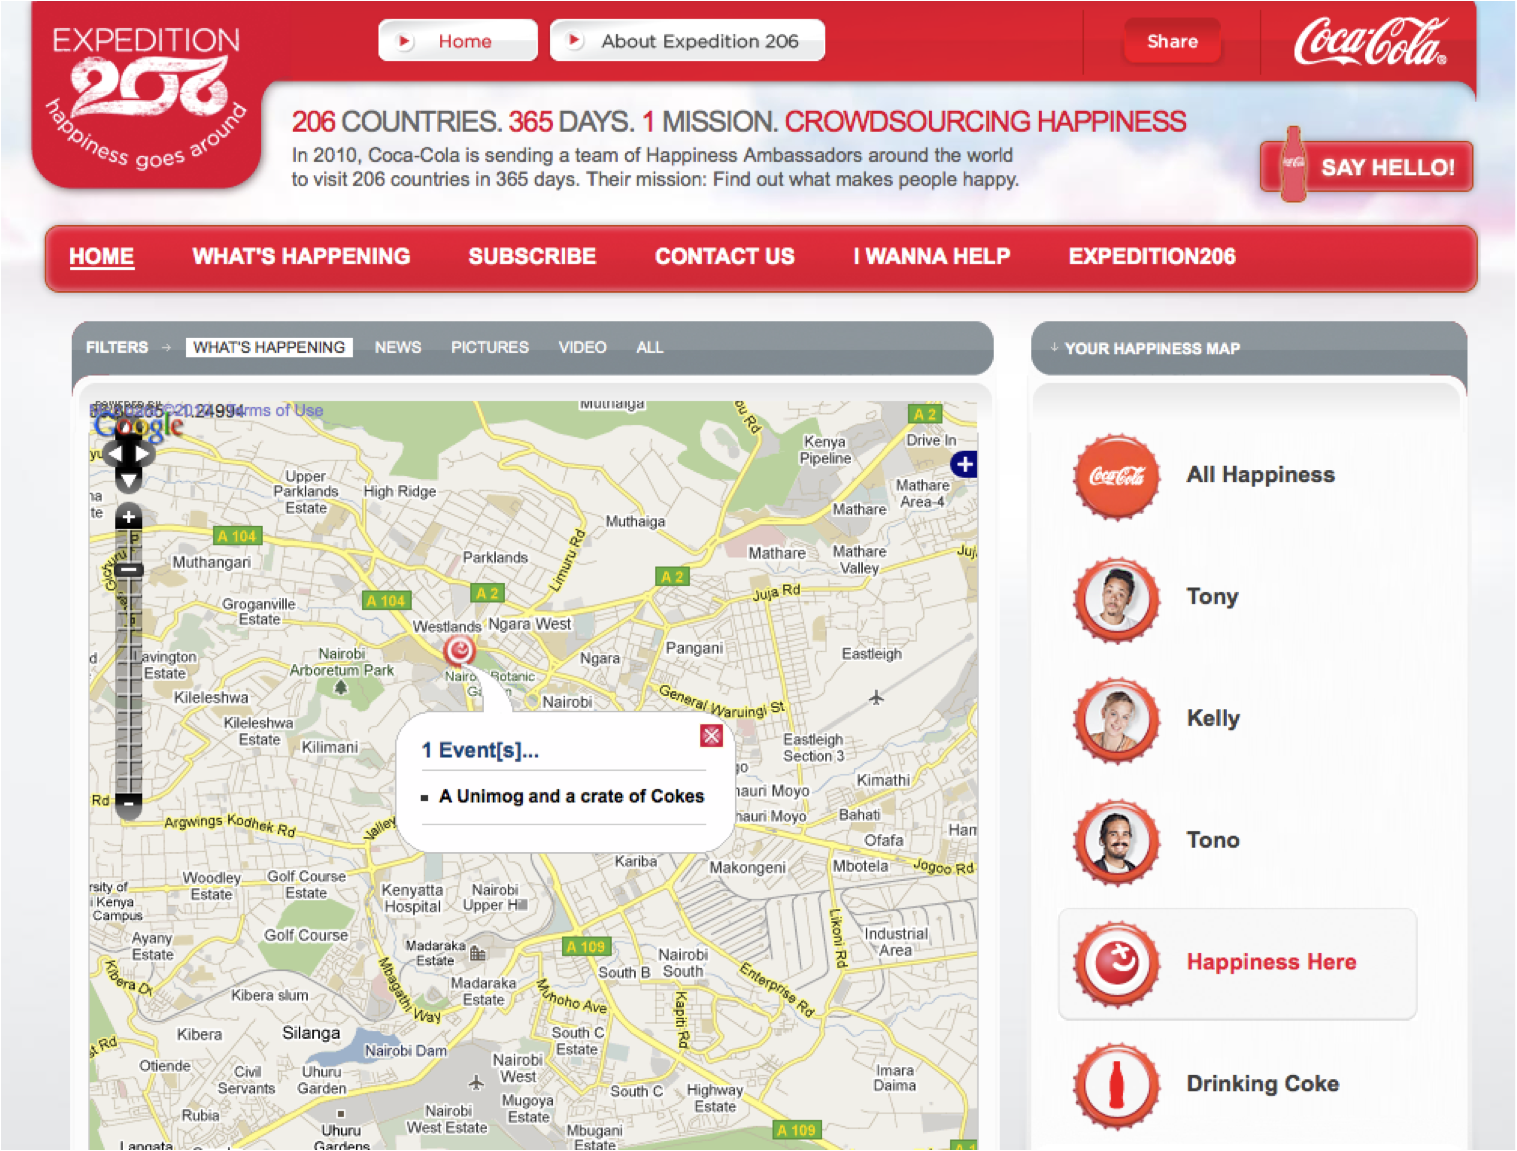Open the 'A Unimog and a crate of Cokes' event

571,796
